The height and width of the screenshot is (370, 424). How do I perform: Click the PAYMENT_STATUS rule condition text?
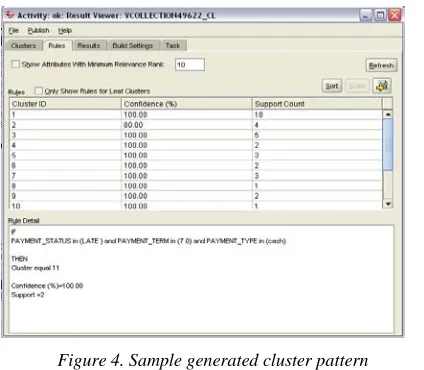pyautogui.click(x=149, y=241)
